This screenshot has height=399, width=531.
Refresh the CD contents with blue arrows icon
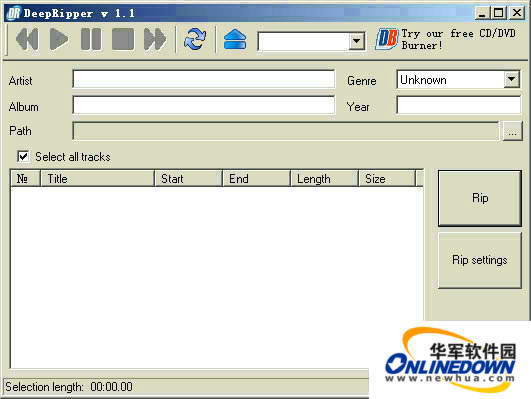coord(195,39)
